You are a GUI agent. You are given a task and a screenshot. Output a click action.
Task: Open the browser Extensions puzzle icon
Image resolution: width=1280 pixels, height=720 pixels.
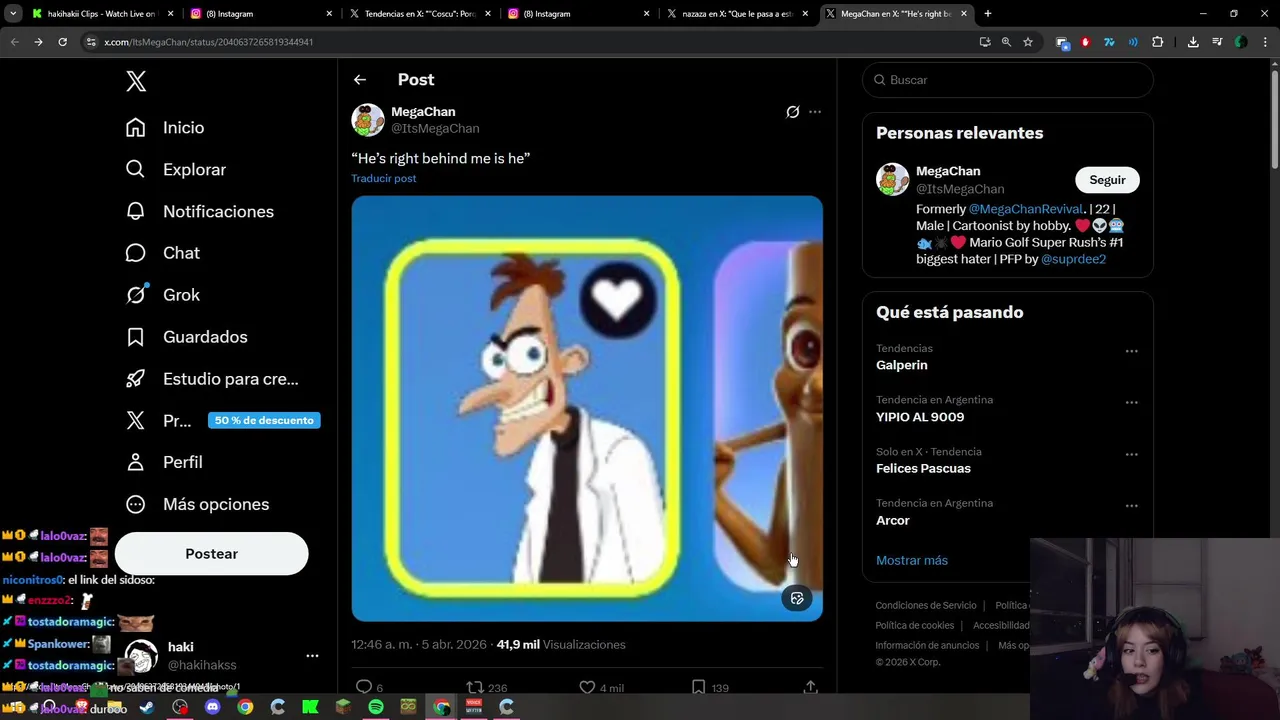(1158, 42)
